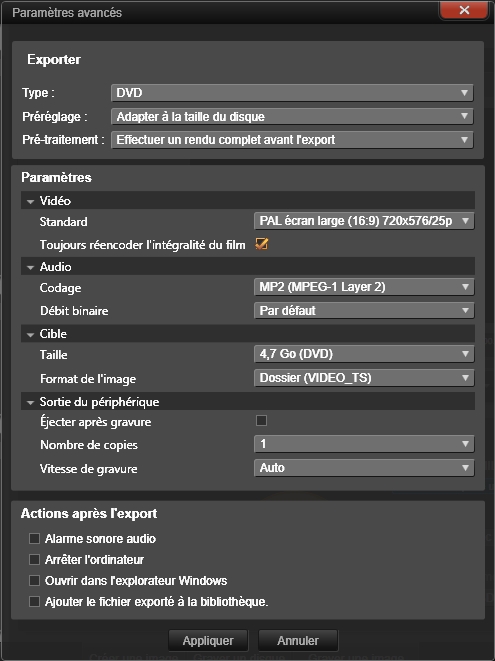Enable Alarme sonore audio checkbox
Screen dimensions: 495x661
[x=34, y=538]
